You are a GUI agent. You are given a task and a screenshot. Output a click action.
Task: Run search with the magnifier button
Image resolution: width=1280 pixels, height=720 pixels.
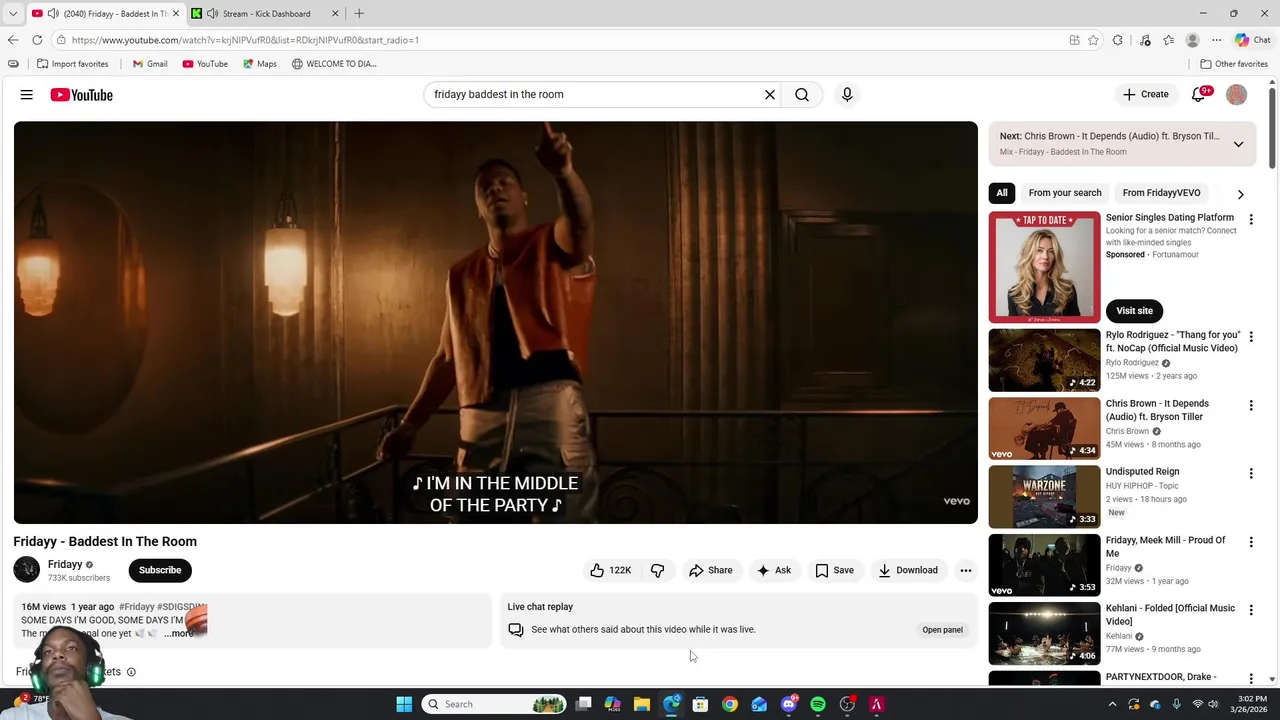pyautogui.click(x=802, y=95)
